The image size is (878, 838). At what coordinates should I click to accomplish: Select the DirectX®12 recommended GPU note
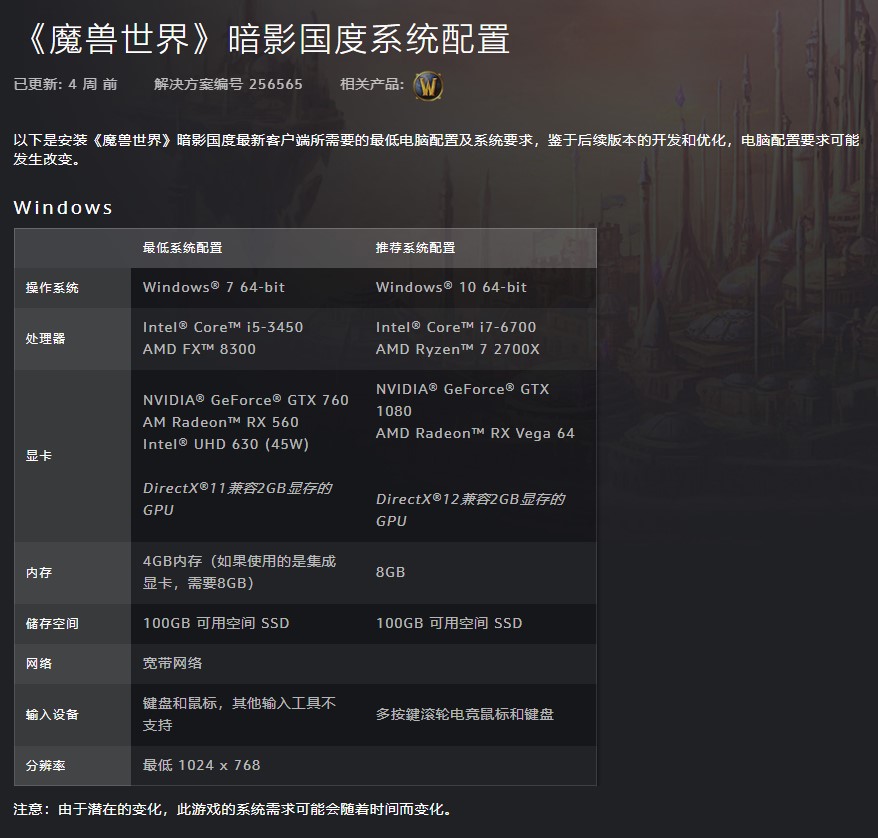point(470,510)
